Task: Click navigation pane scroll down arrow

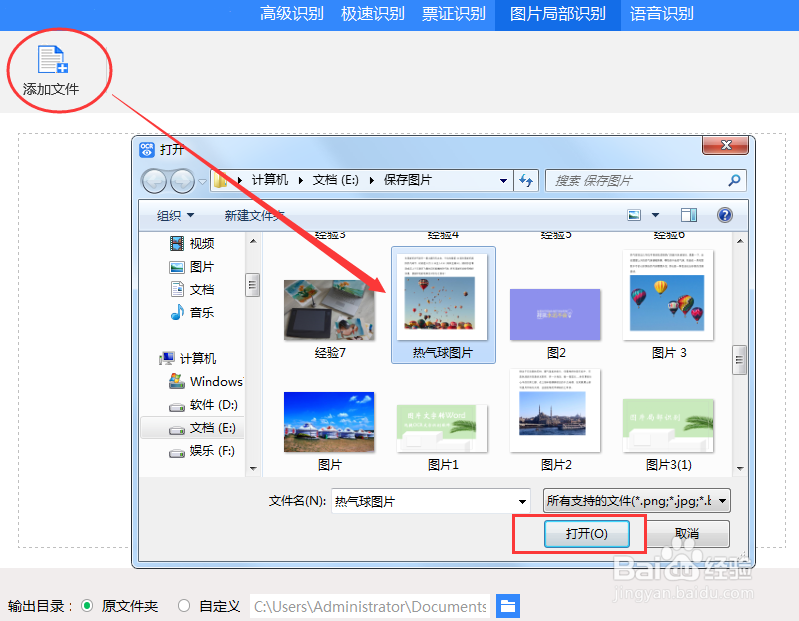Action: (253, 468)
